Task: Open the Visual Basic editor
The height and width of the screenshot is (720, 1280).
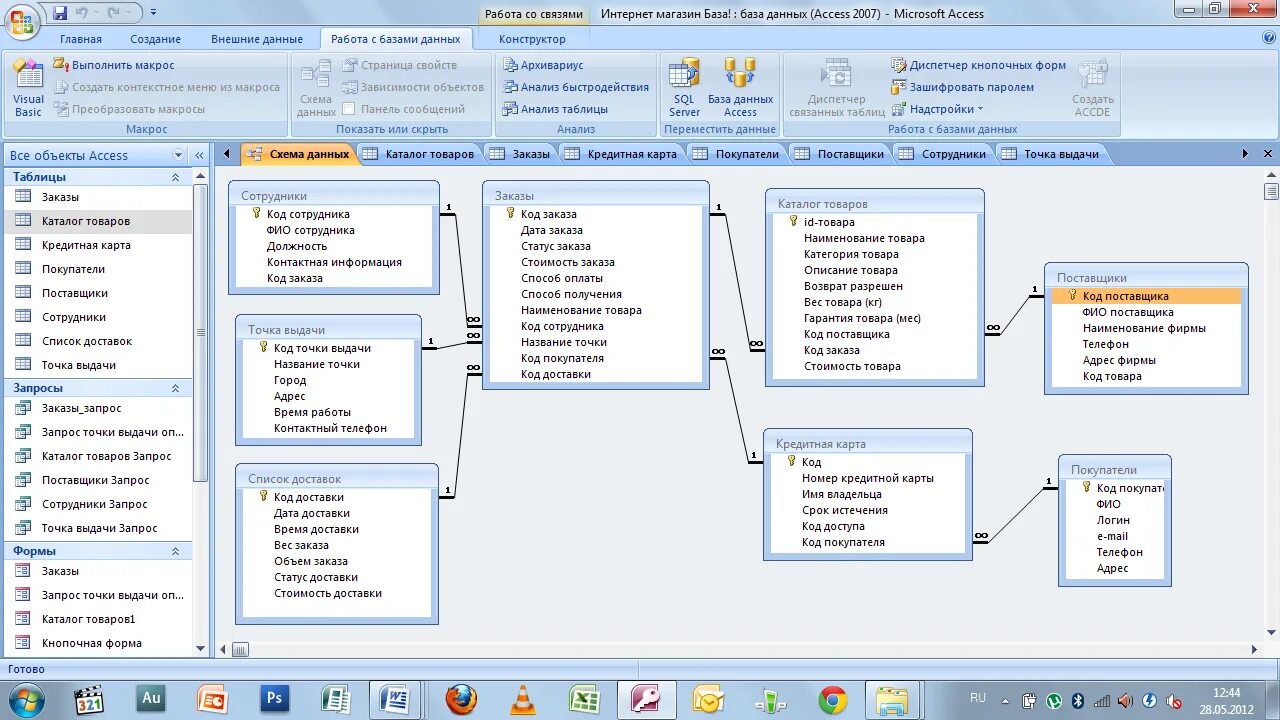Action: pyautogui.click(x=28, y=88)
